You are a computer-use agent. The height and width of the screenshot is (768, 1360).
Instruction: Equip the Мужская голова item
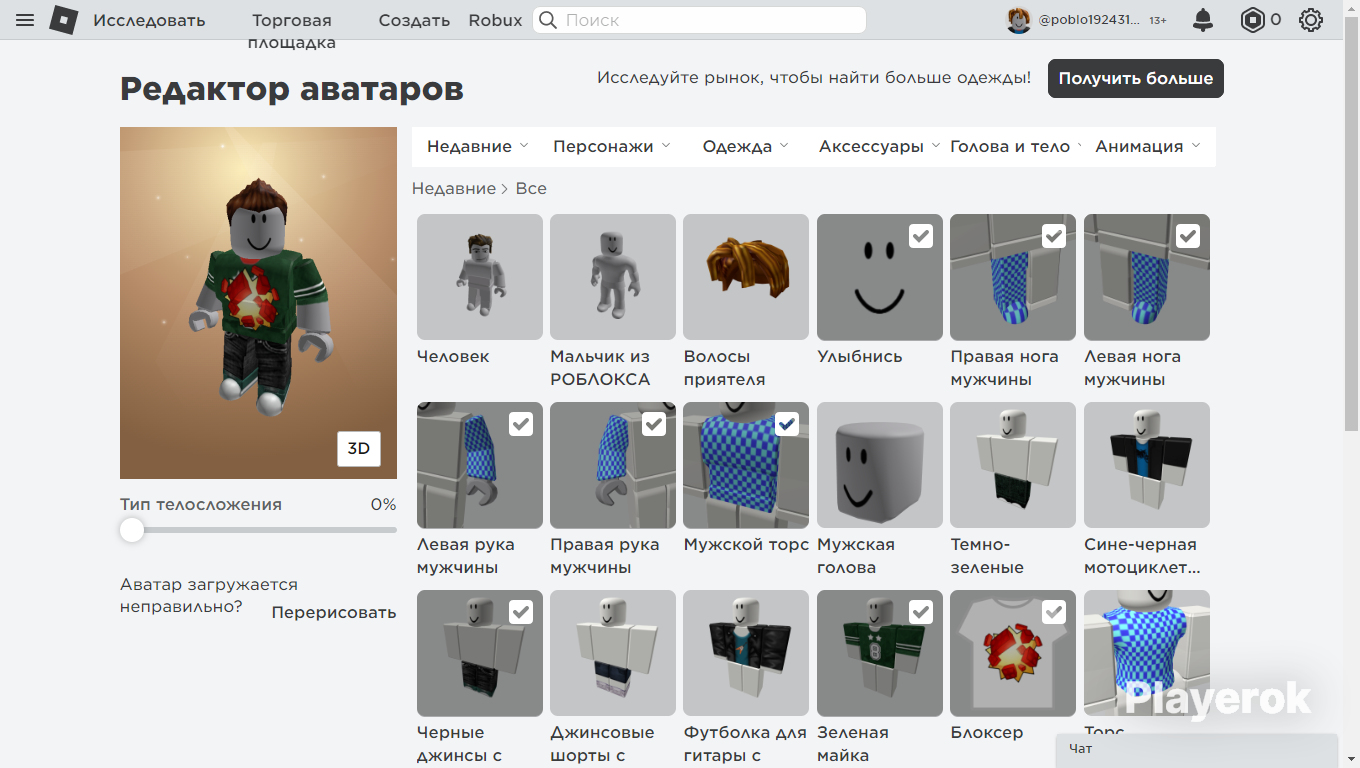pos(880,465)
